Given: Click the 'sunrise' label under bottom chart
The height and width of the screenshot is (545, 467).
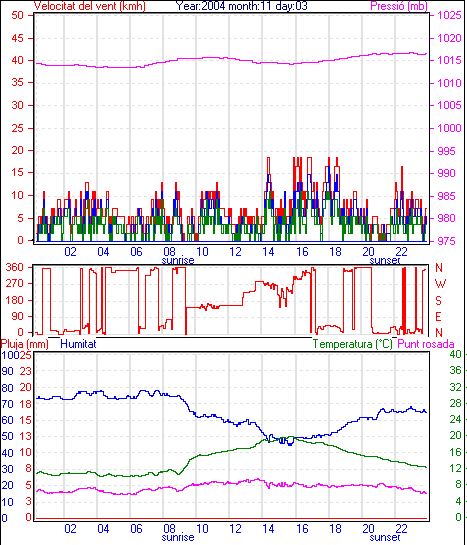Looking at the screenshot, I should [x=178, y=537].
